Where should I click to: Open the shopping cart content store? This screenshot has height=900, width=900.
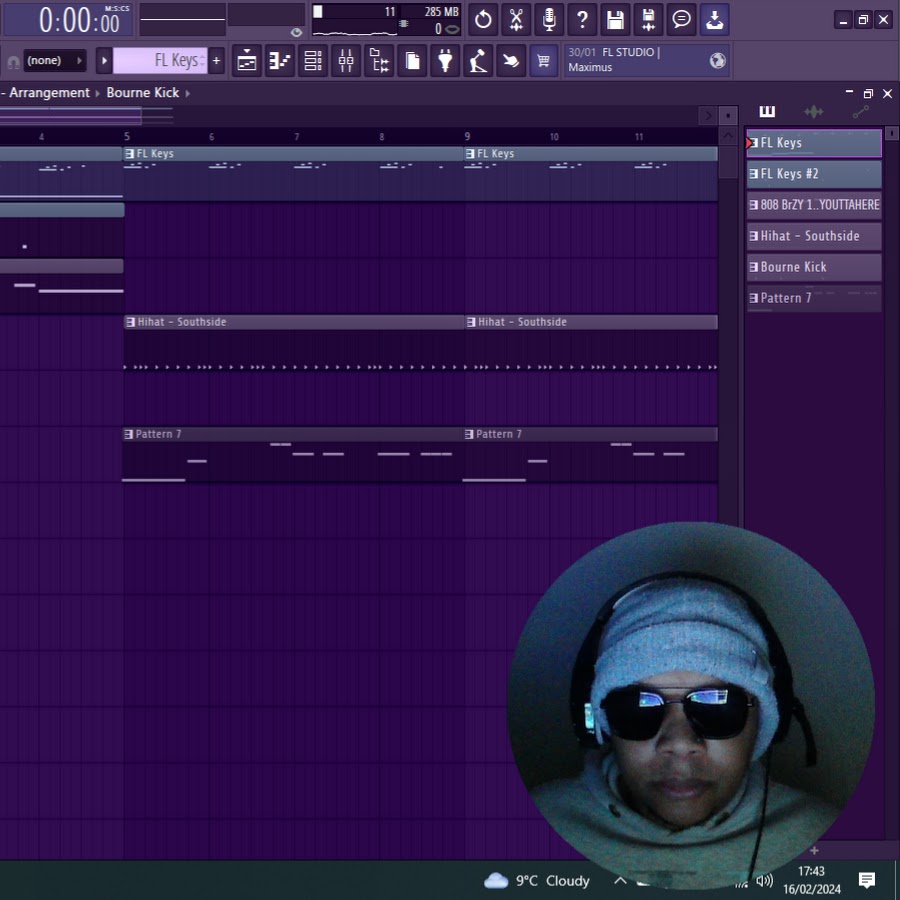[544, 60]
